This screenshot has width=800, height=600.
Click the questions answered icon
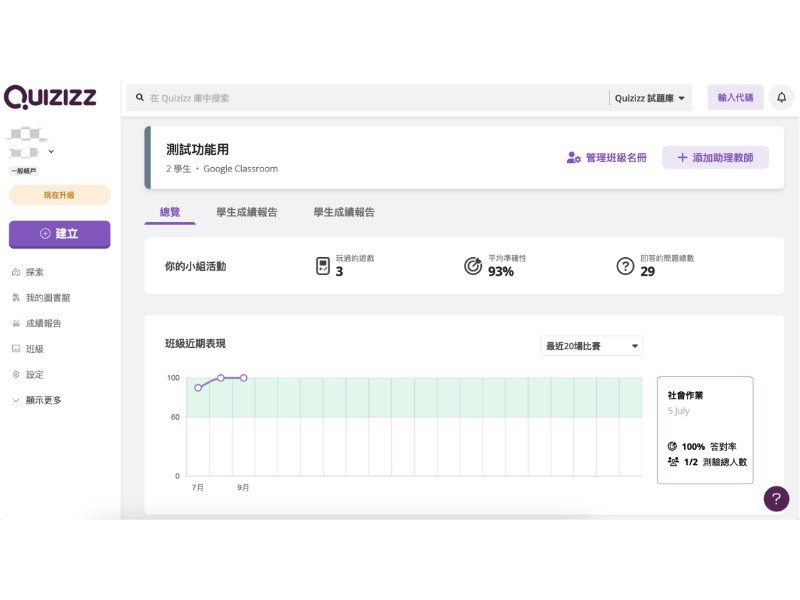click(625, 266)
